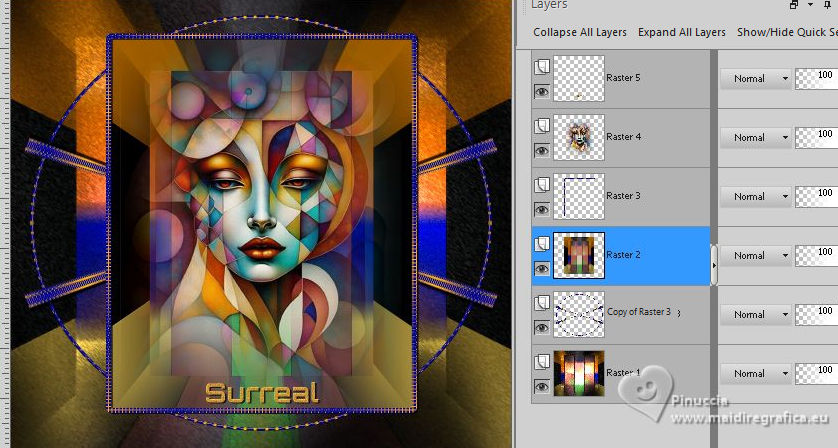Toggle visibility of Raster 4 layer
This screenshot has width=838, height=448.
[541, 151]
